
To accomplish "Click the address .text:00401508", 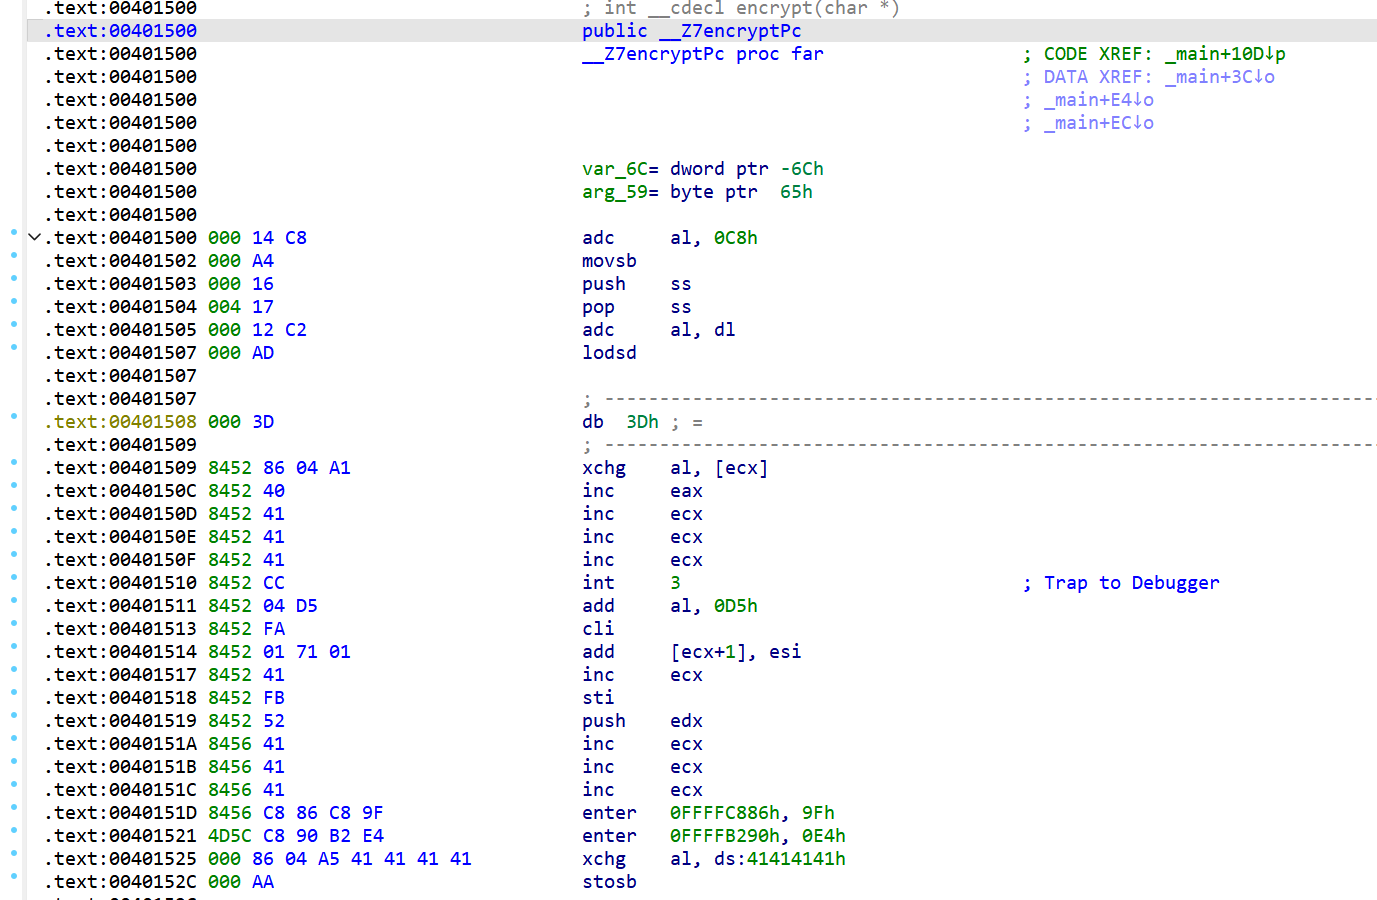I will coord(120,422).
